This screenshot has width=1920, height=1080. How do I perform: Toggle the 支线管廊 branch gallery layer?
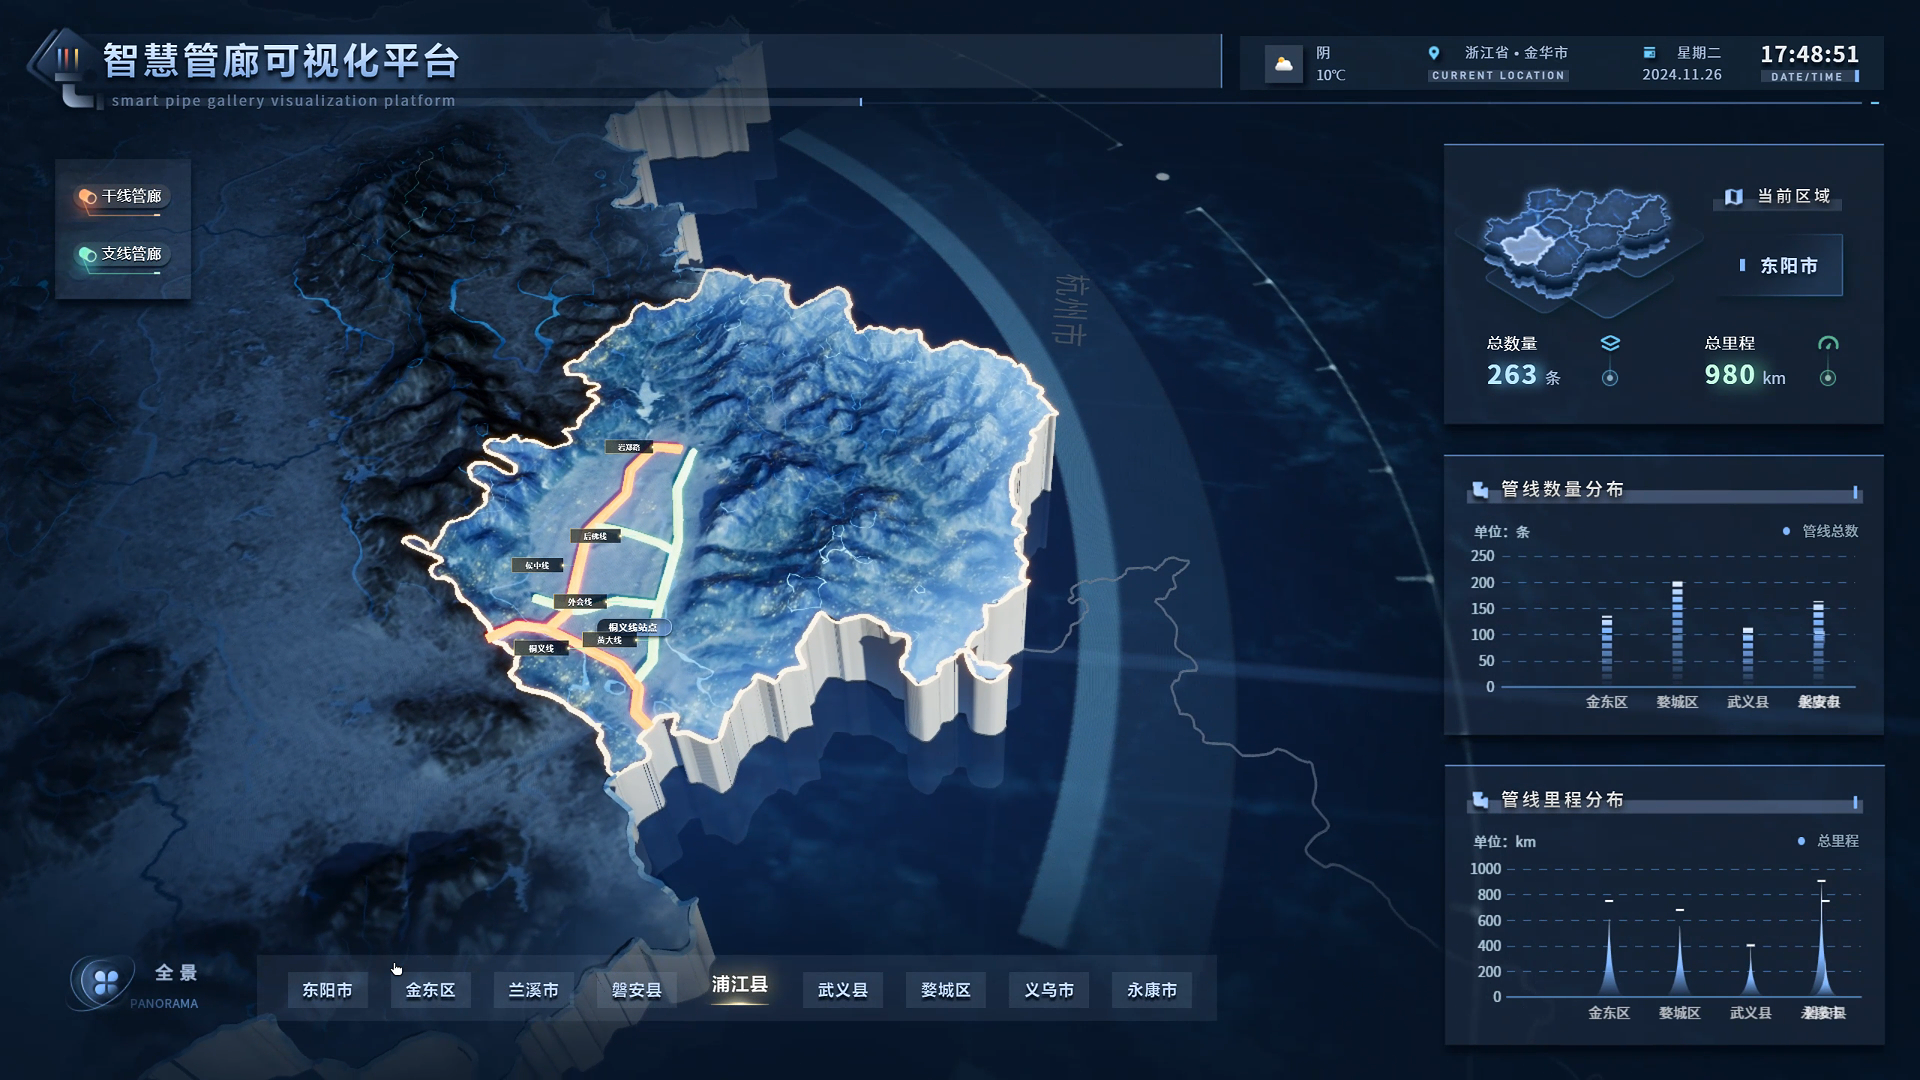point(121,255)
